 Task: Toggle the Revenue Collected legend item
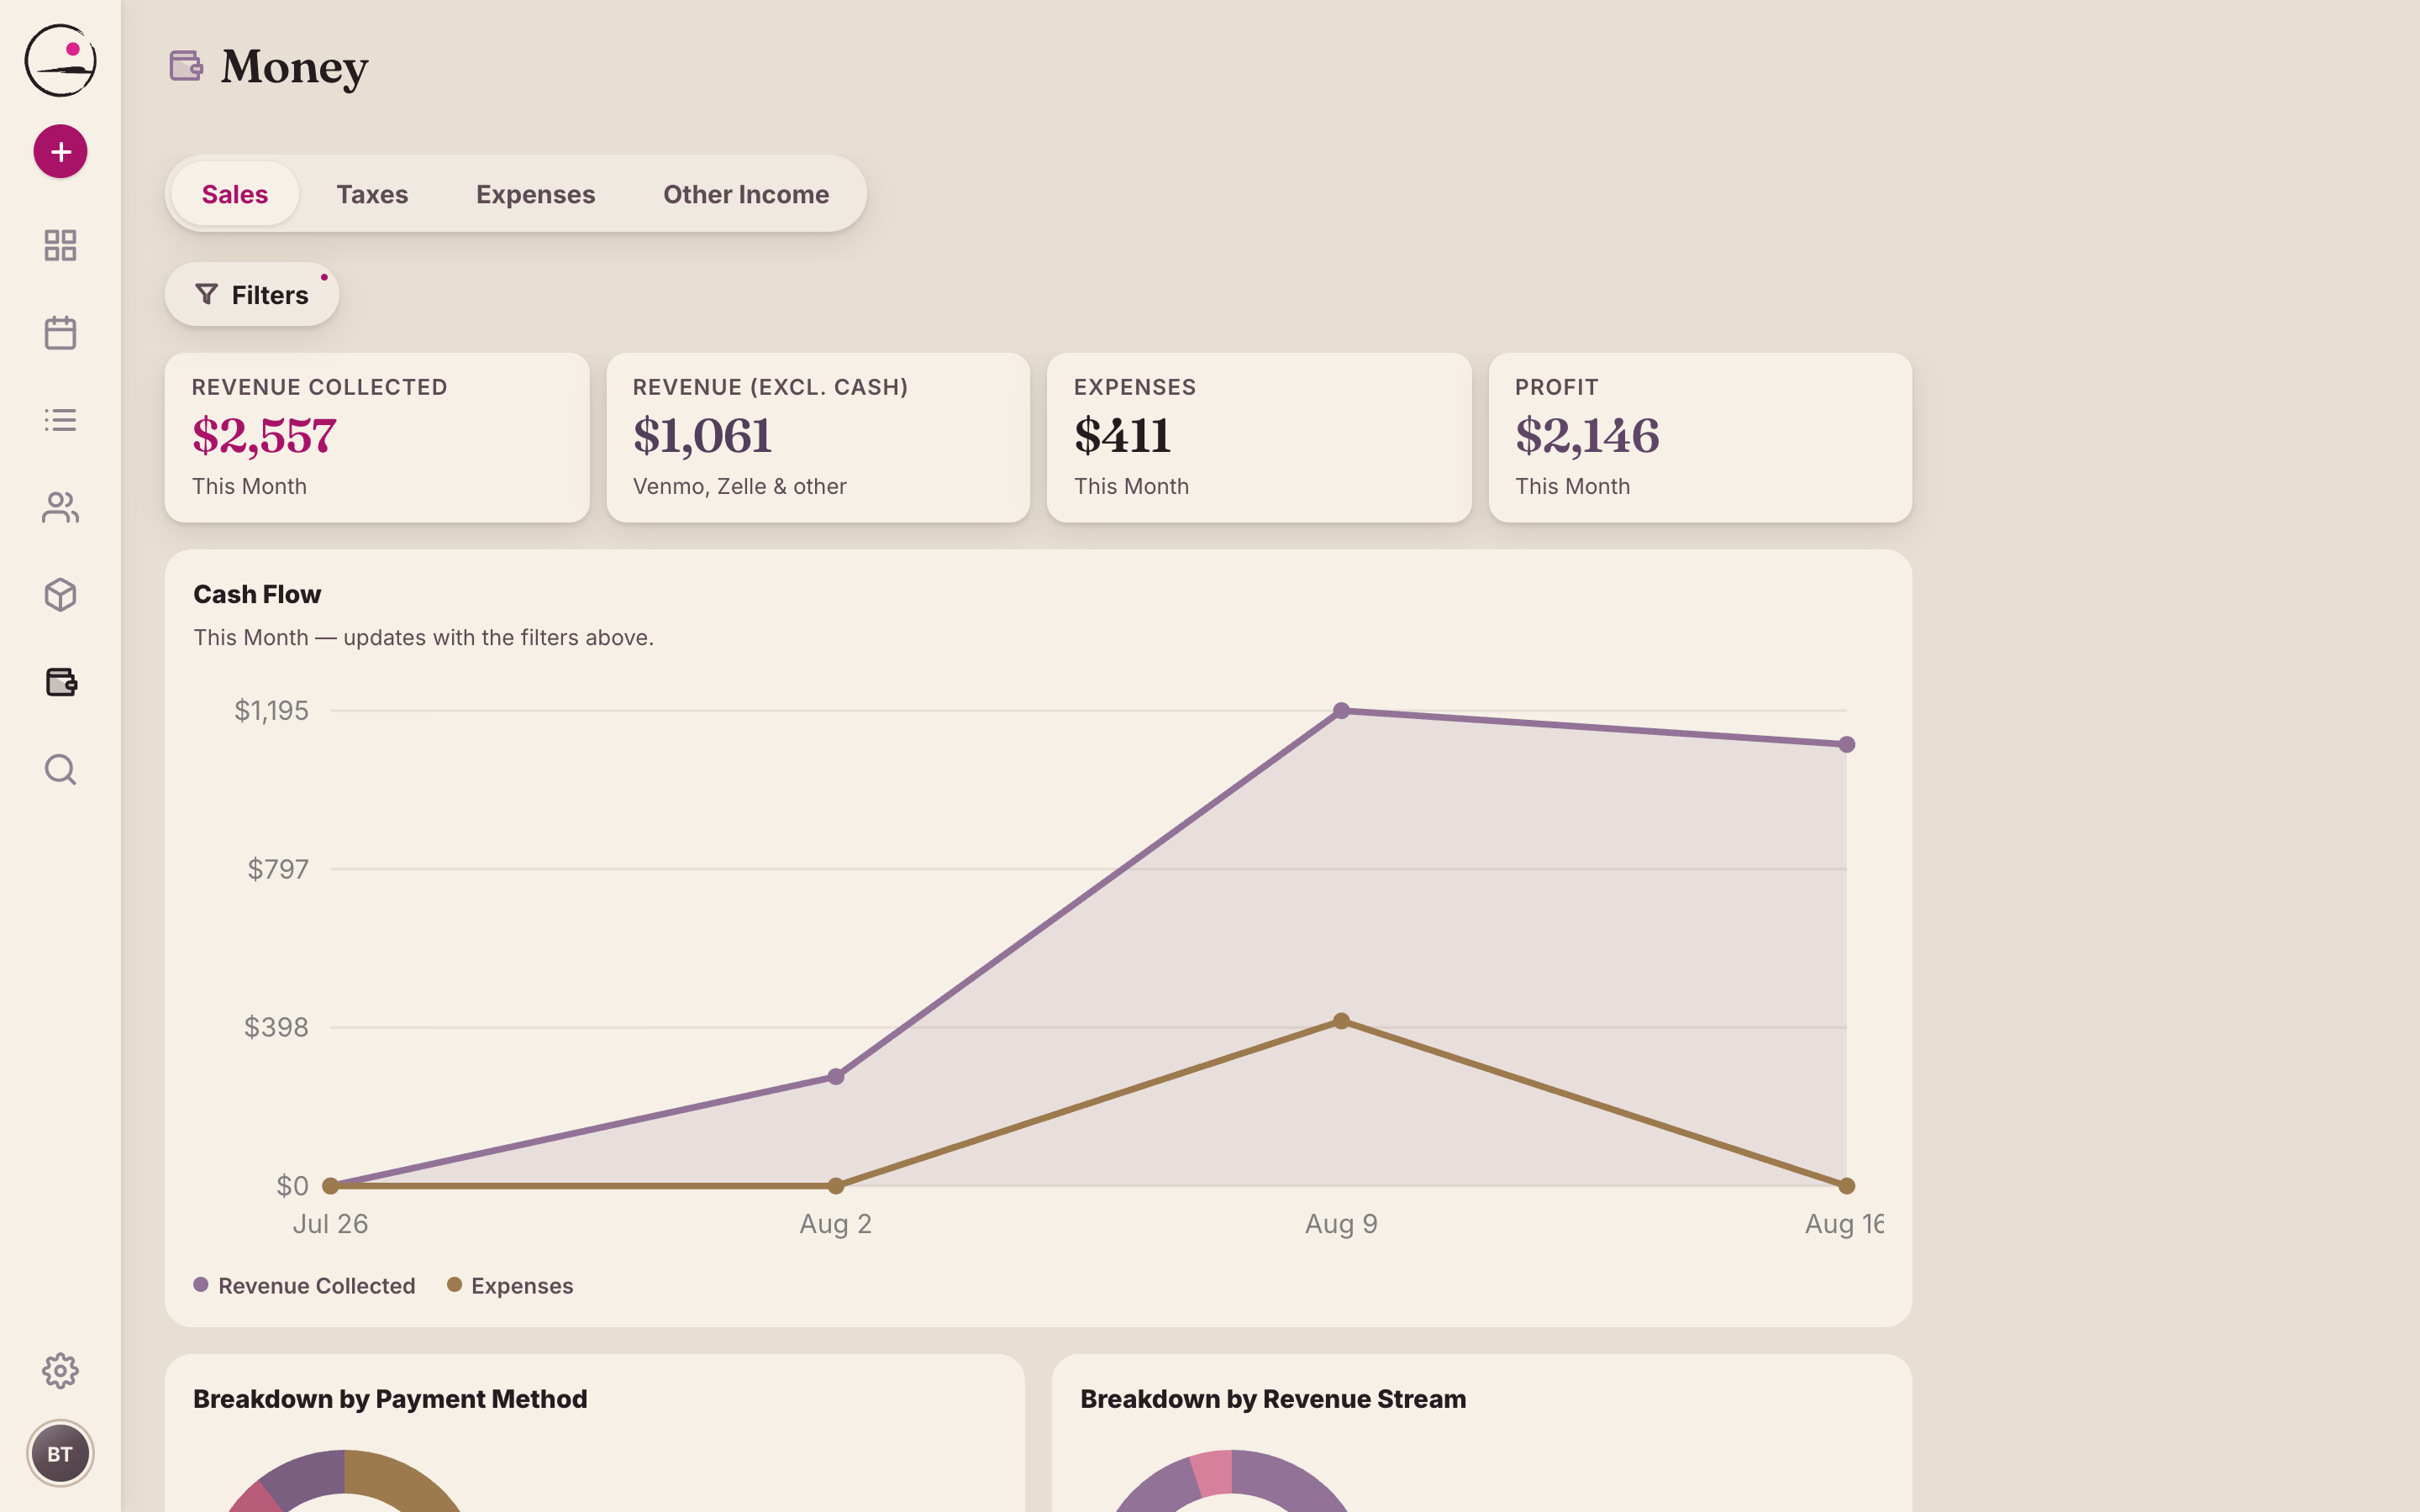[304, 1286]
